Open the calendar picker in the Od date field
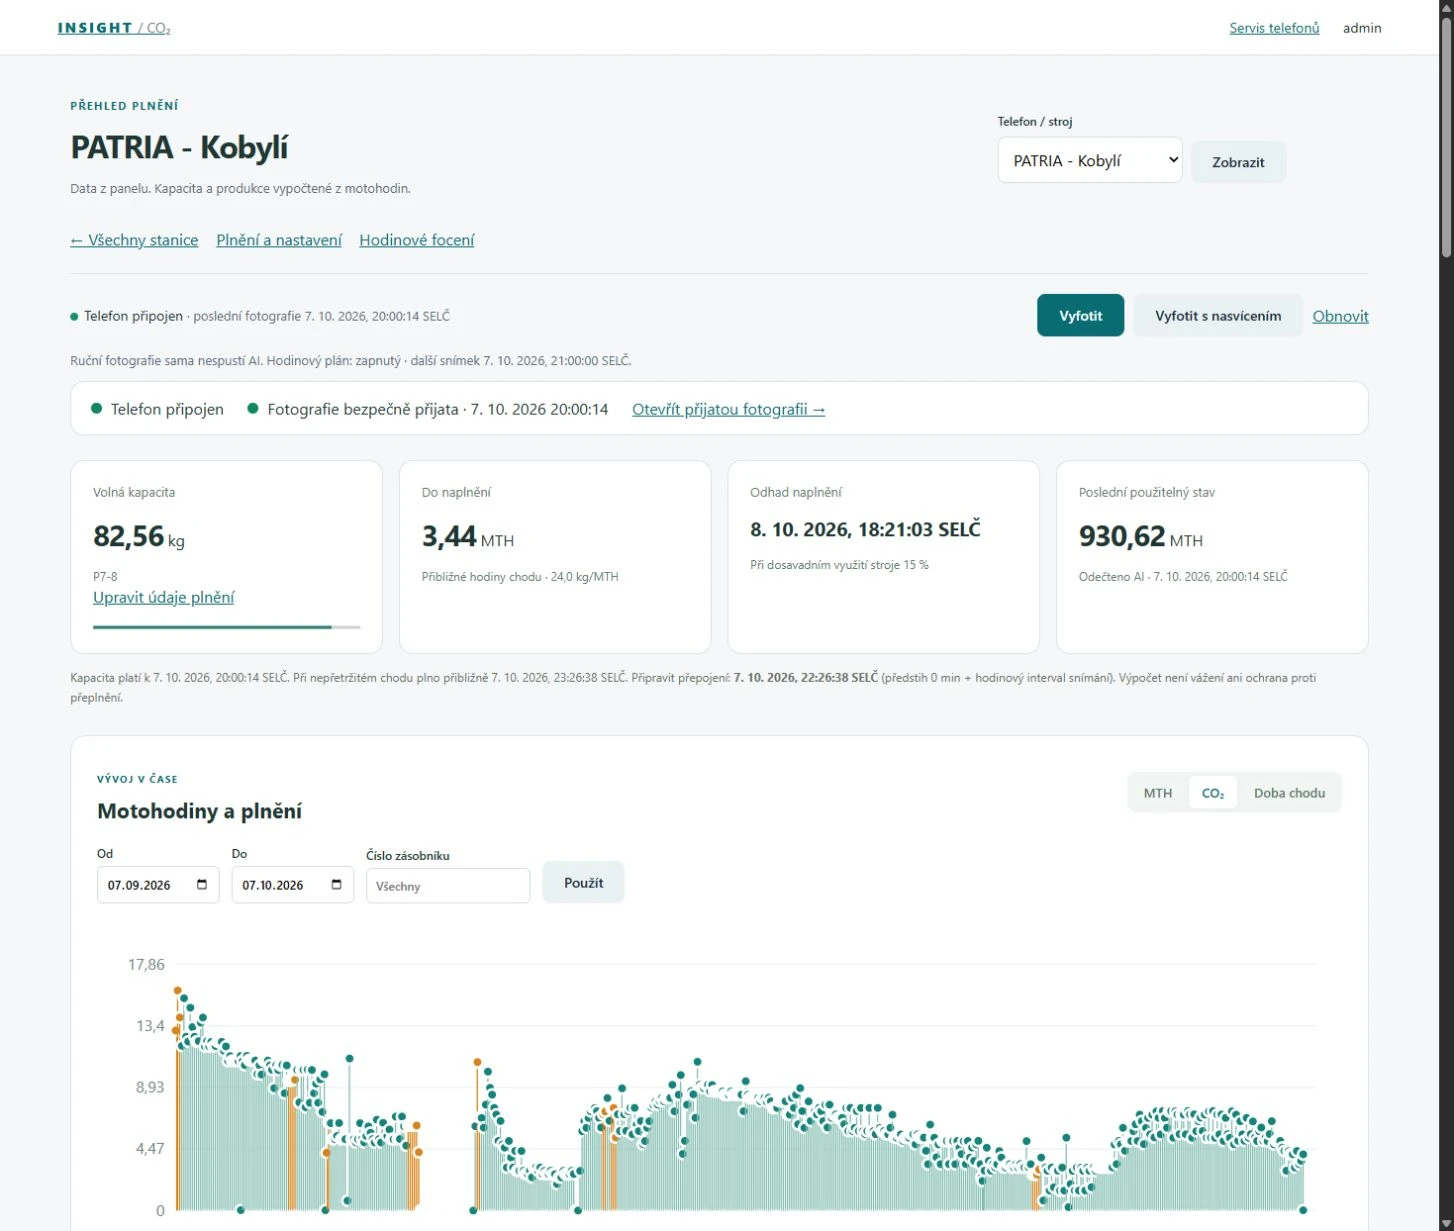 [202, 885]
